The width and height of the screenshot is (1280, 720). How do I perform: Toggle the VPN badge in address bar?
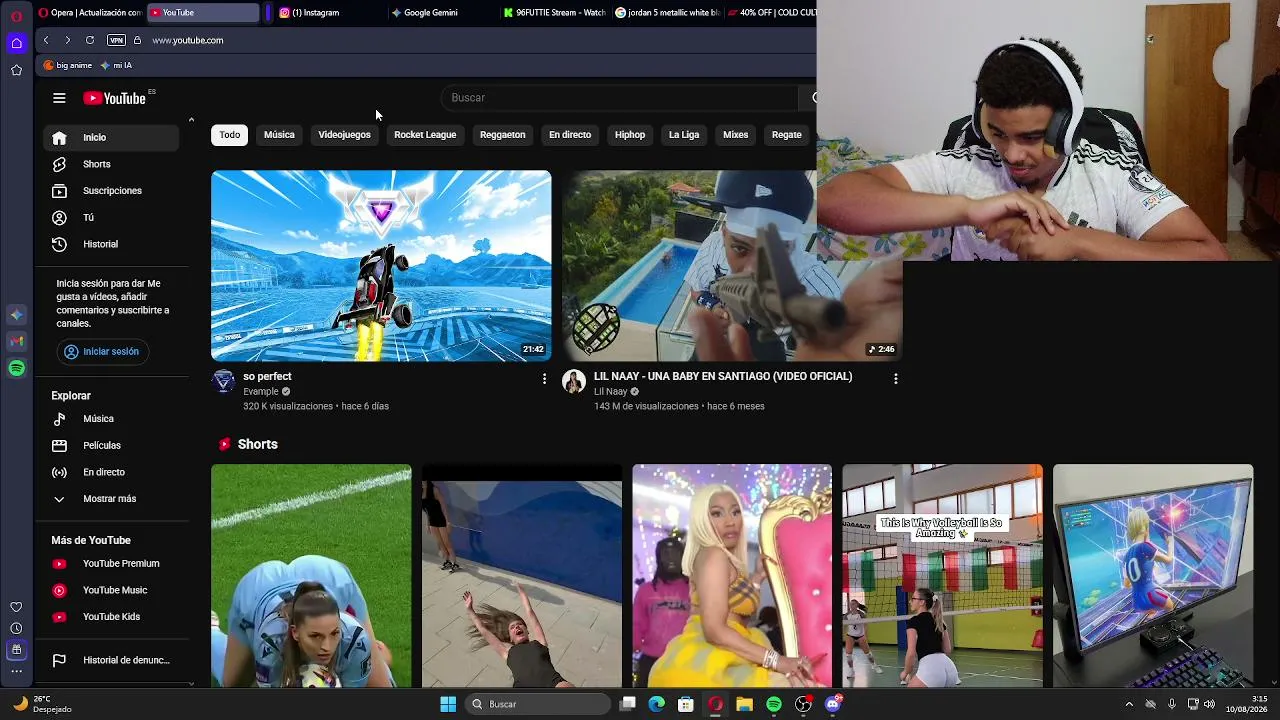click(x=116, y=40)
